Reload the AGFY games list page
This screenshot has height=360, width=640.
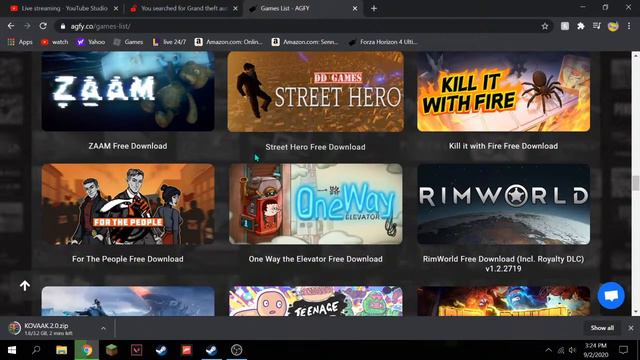click(x=43, y=26)
